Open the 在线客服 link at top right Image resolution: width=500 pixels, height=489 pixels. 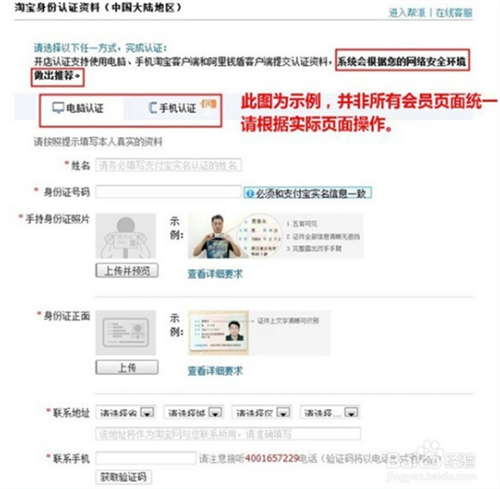(x=454, y=13)
